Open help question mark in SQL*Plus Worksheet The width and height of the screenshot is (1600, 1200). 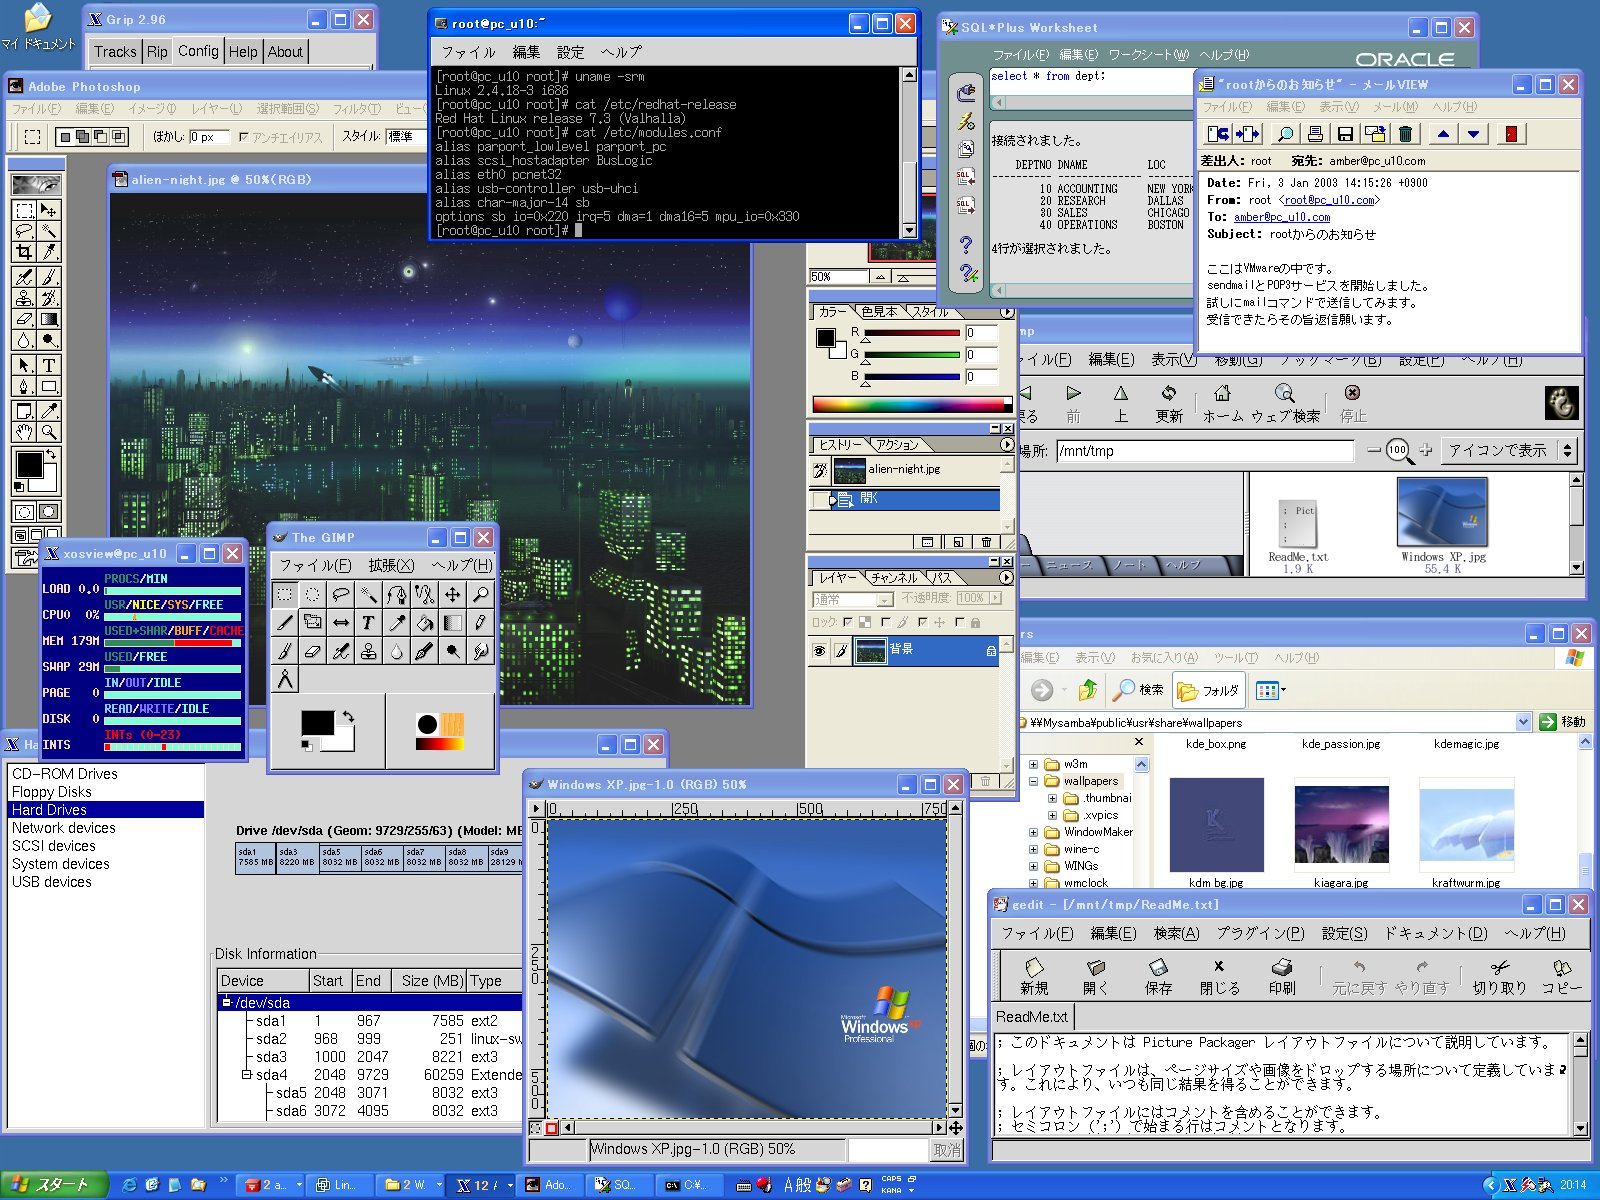pos(965,244)
